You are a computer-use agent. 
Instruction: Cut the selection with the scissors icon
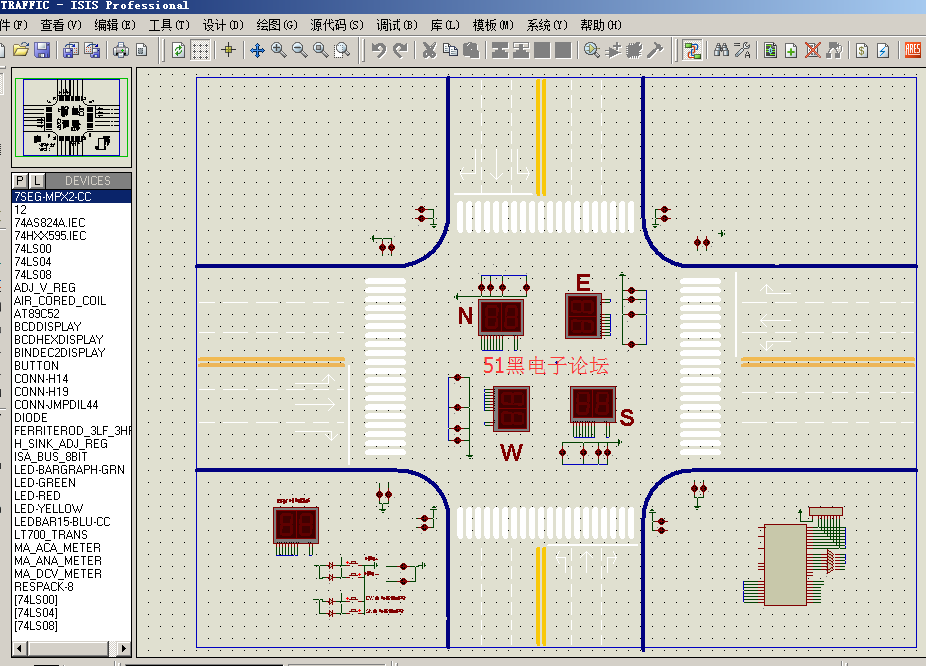click(x=429, y=50)
